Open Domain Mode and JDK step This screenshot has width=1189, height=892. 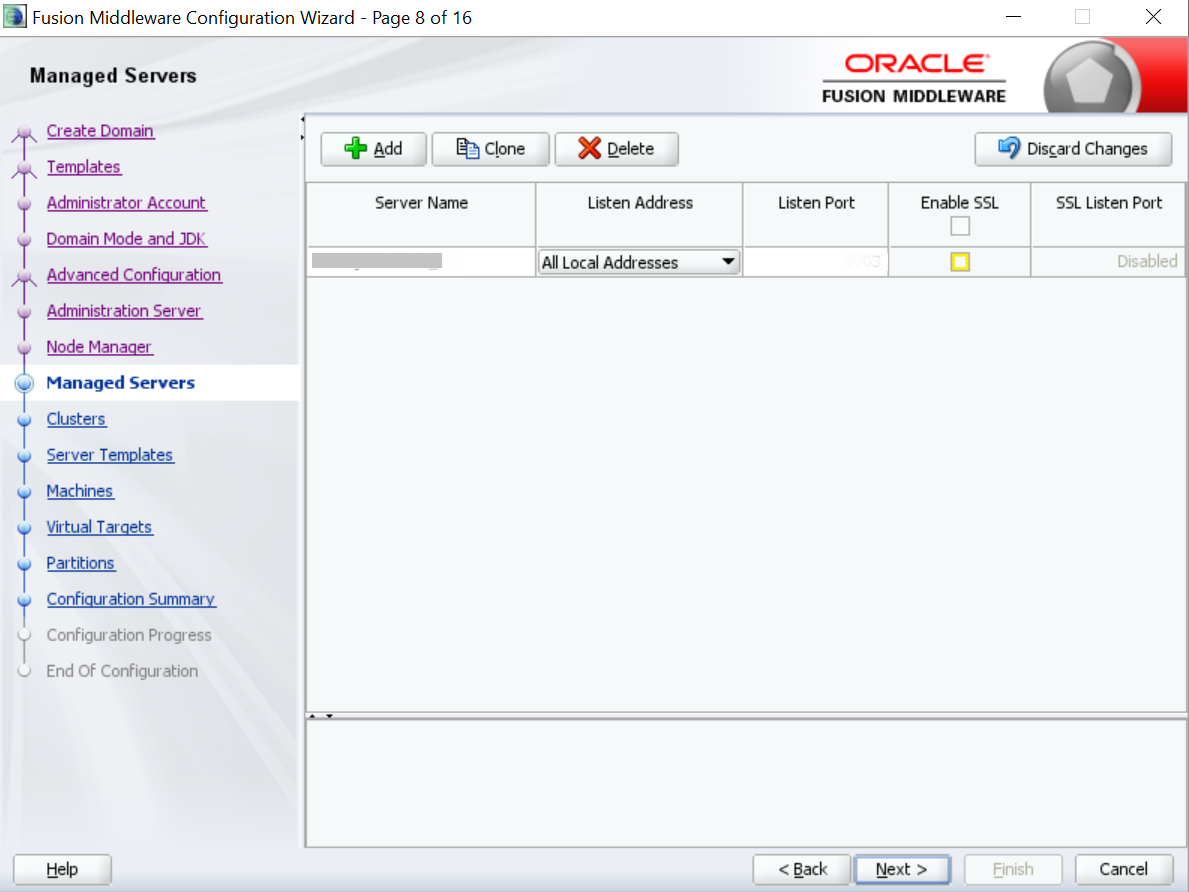(127, 239)
